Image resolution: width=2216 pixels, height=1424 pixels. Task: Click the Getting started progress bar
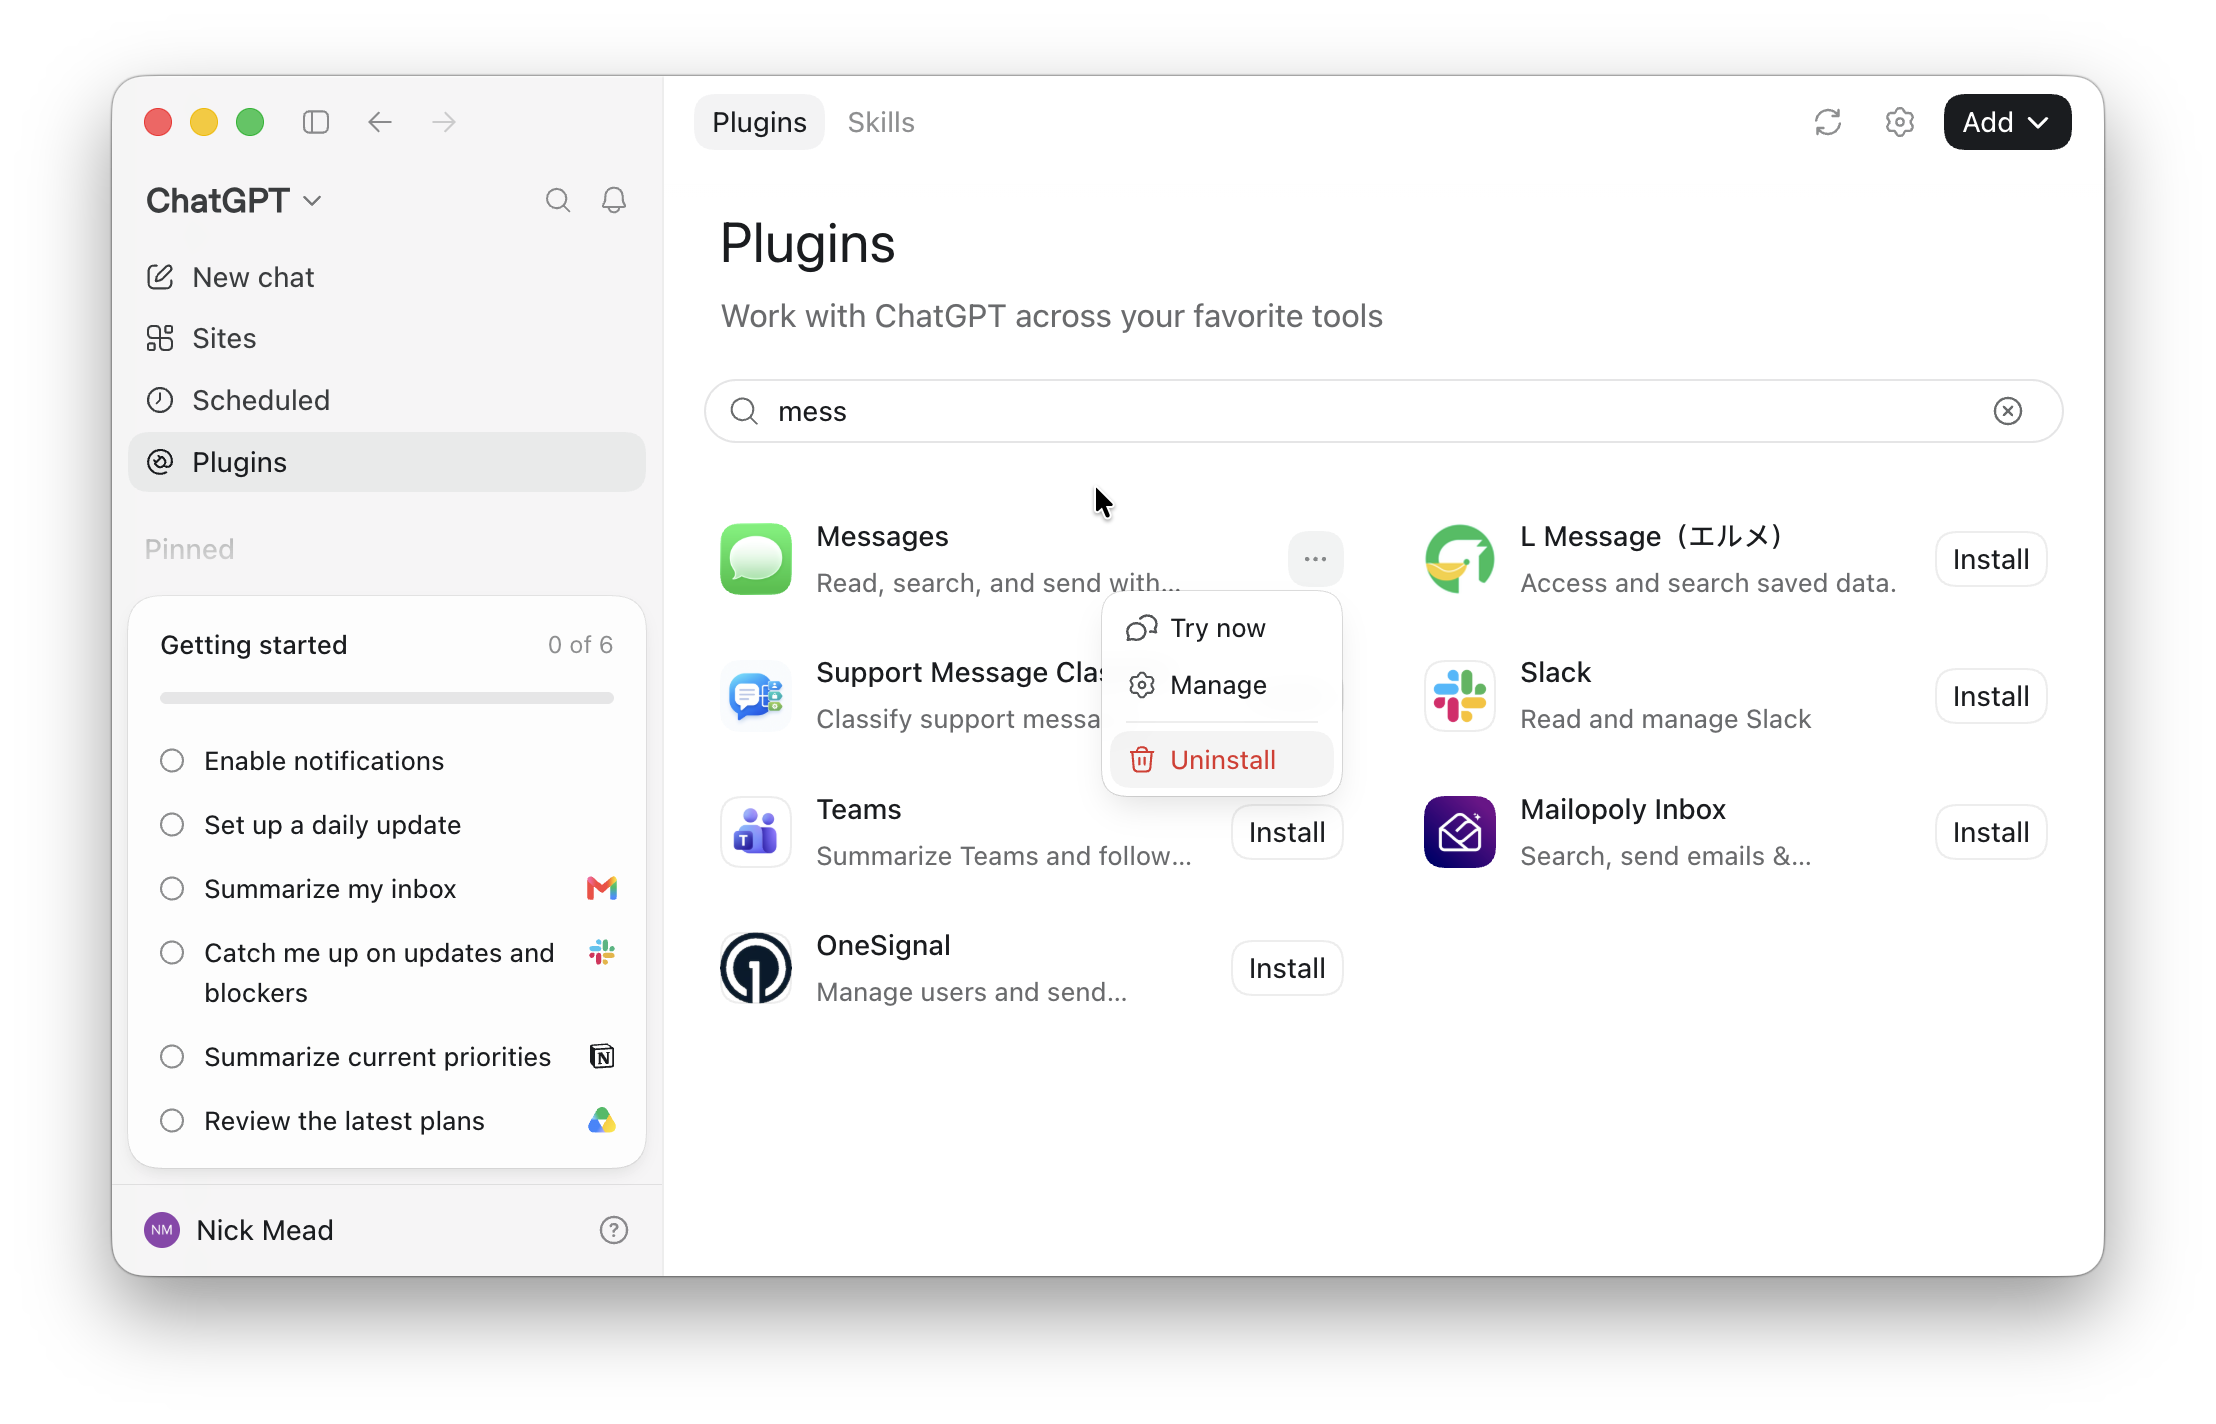click(x=387, y=698)
